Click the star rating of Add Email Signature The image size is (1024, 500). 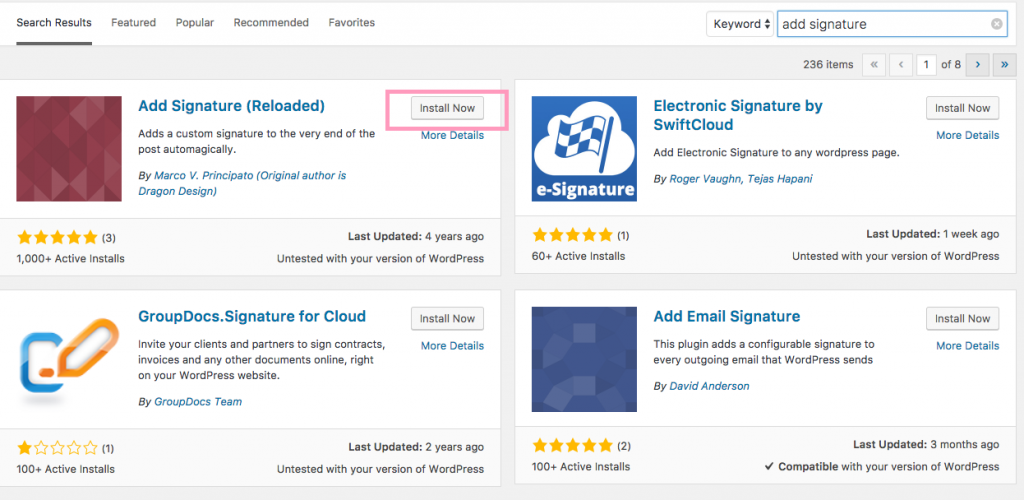pyautogui.click(x=573, y=446)
